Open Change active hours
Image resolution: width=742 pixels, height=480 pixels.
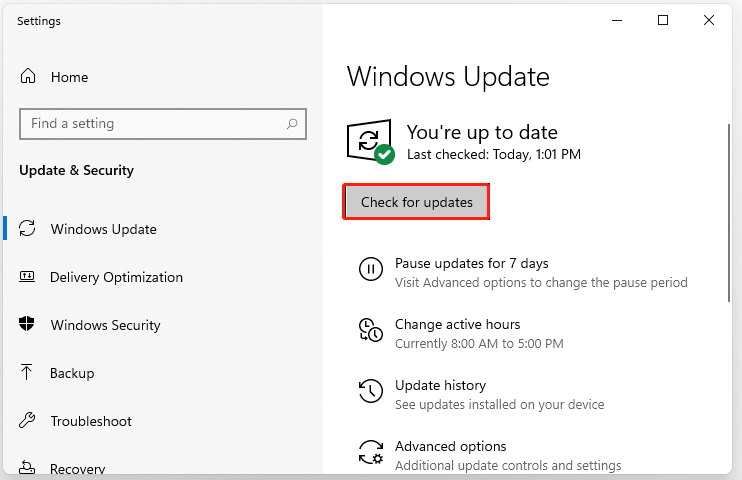coord(457,324)
